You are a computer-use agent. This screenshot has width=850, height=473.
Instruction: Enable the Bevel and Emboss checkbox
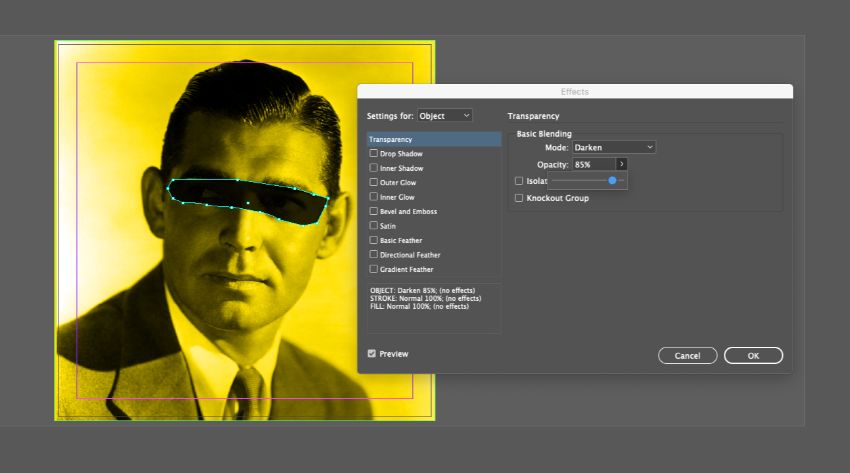(374, 211)
